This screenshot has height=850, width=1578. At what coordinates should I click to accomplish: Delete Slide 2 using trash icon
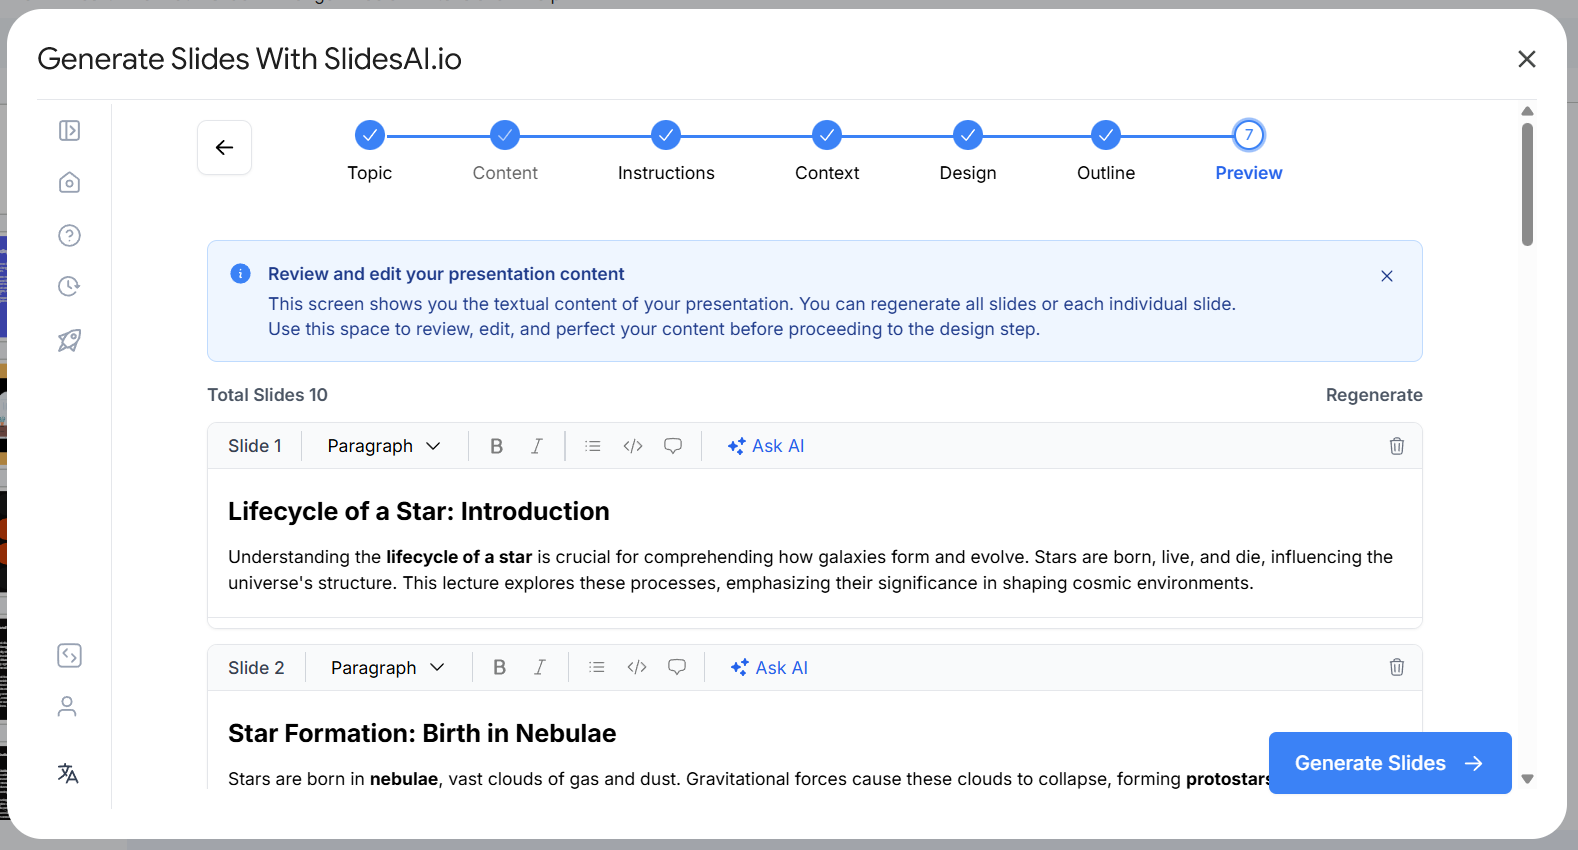click(x=1396, y=667)
